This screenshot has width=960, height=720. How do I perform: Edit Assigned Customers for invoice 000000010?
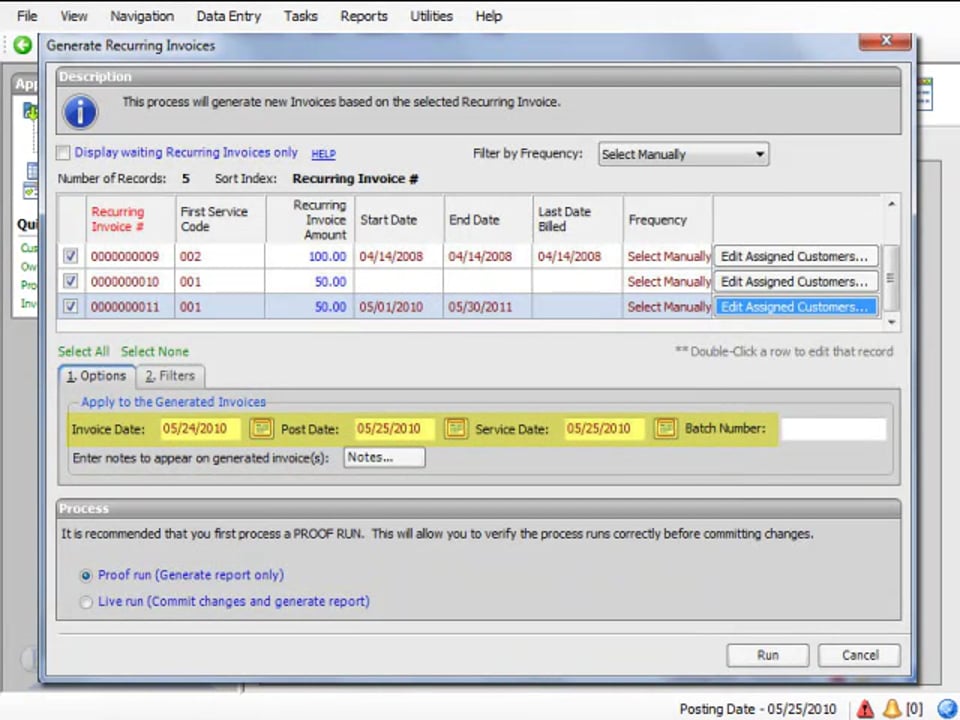click(795, 281)
